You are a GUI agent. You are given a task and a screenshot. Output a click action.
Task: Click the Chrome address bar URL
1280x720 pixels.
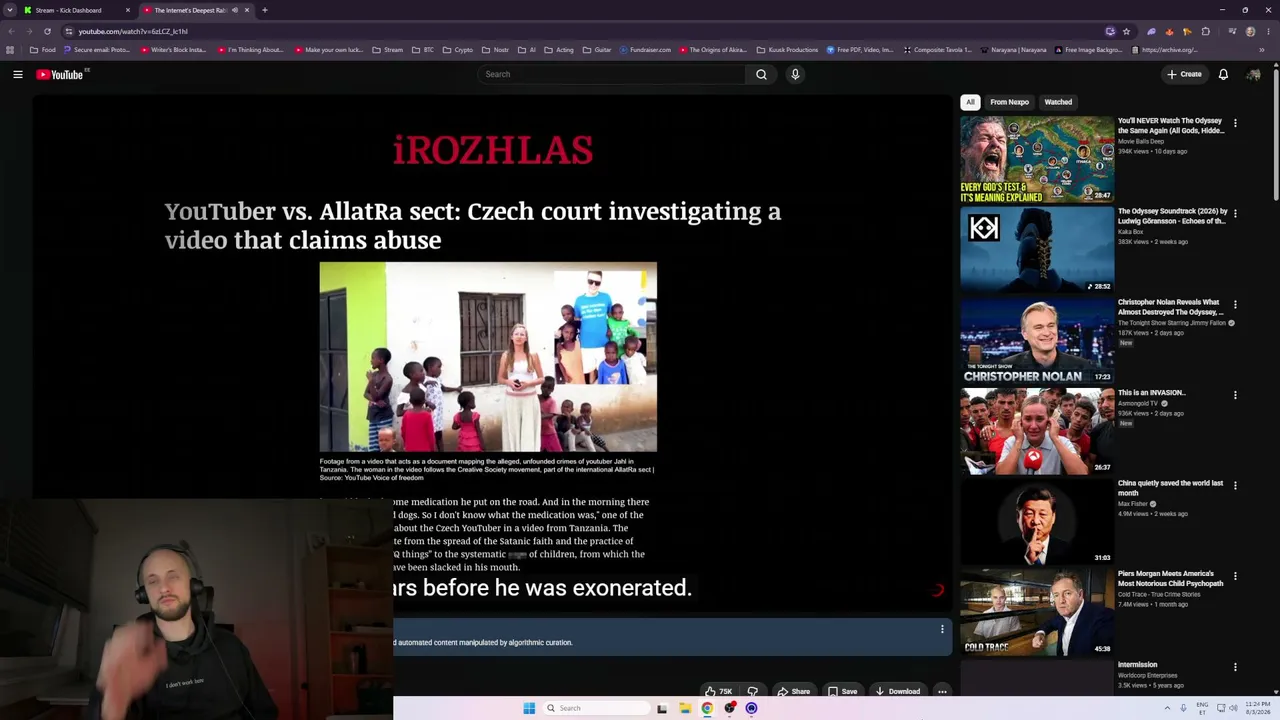(133, 31)
